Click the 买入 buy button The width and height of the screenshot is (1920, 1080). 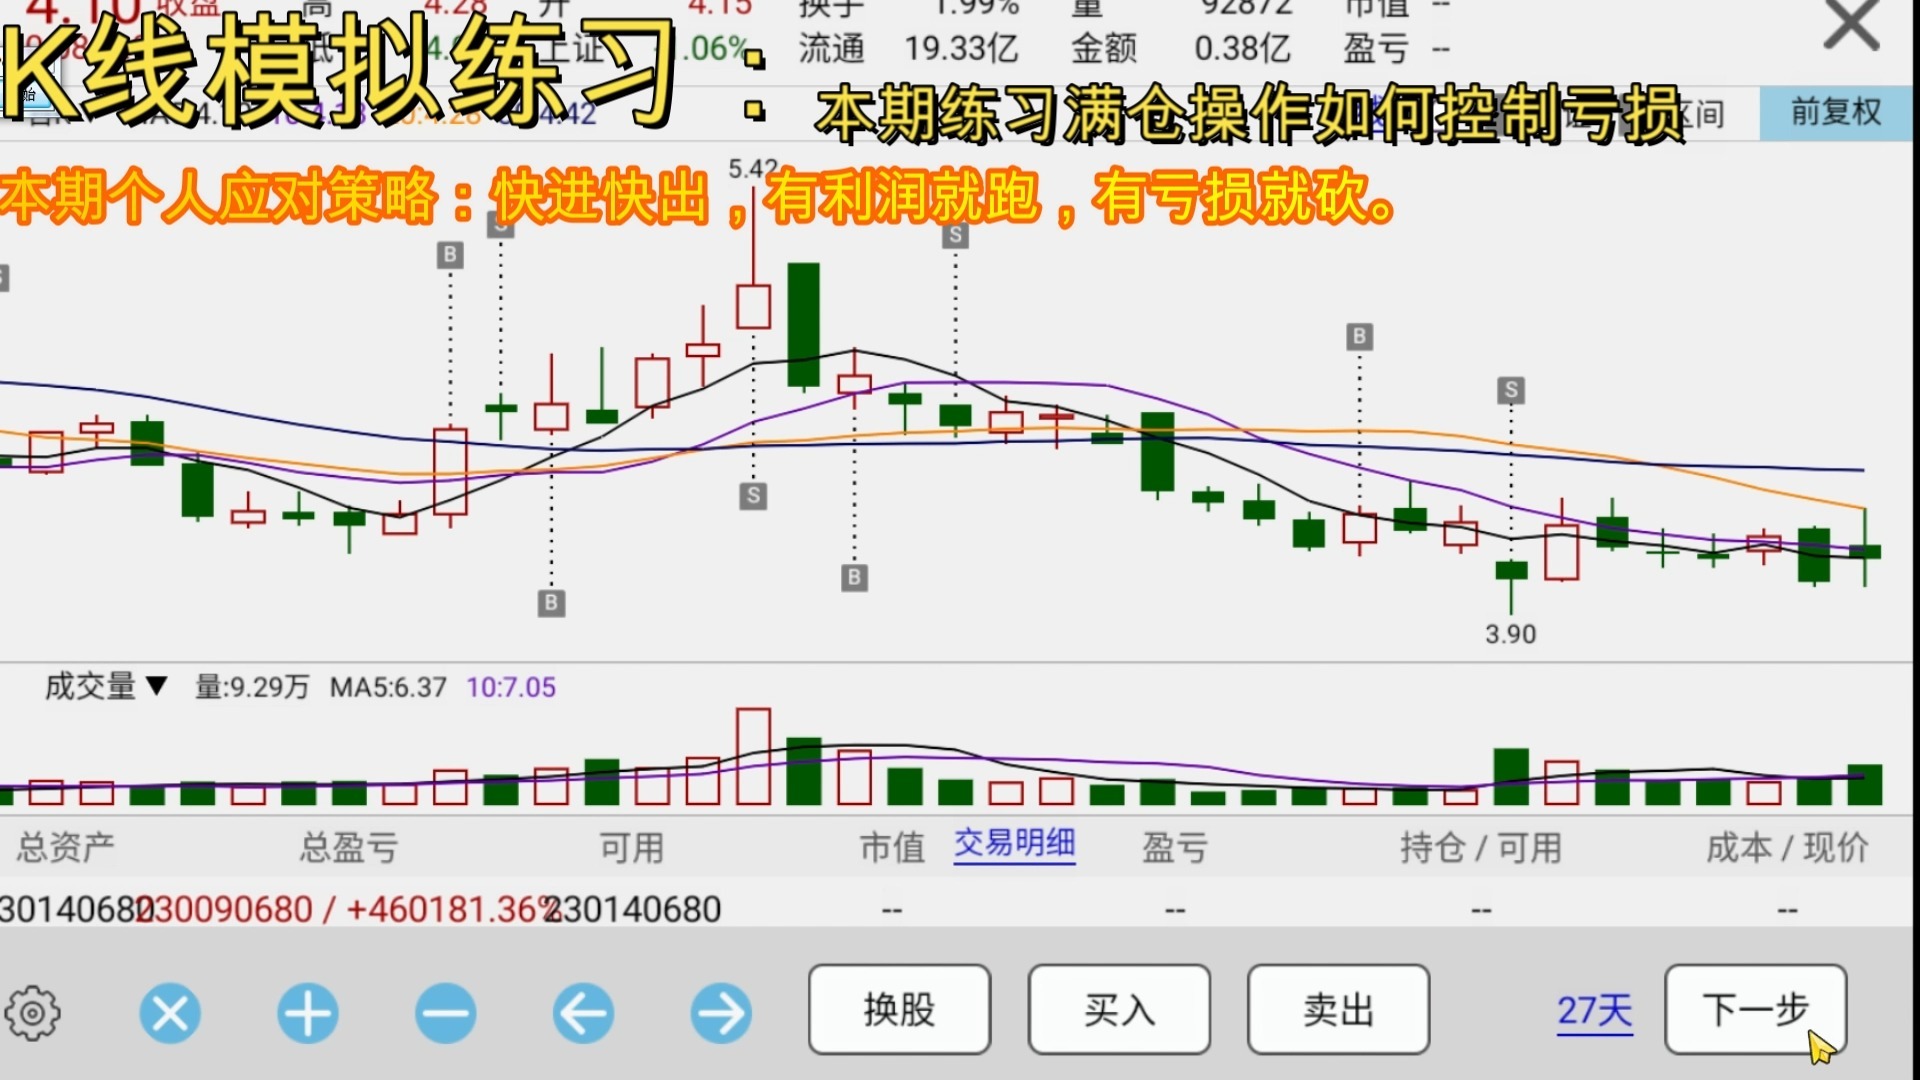(x=1118, y=1010)
